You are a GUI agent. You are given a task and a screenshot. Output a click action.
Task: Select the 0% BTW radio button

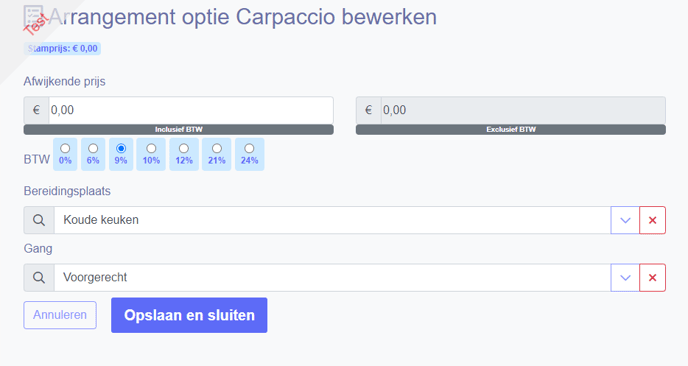click(65, 148)
